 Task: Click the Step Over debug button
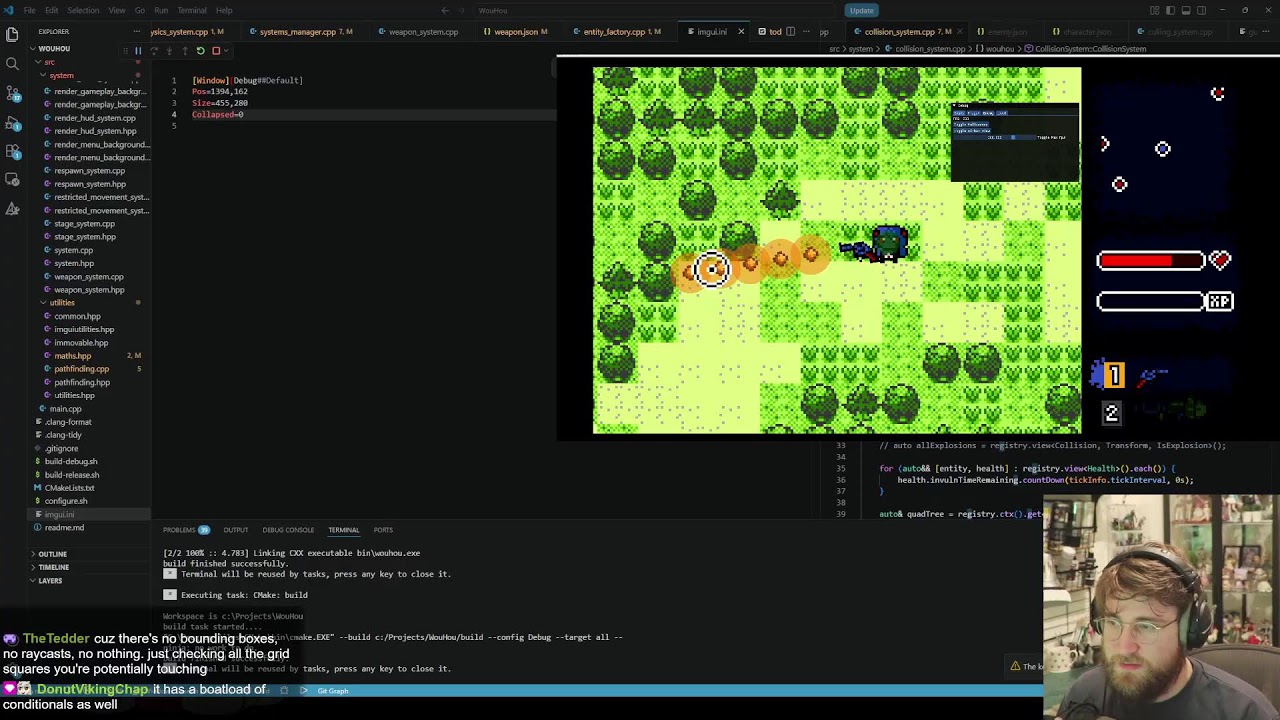pos(154,50)
